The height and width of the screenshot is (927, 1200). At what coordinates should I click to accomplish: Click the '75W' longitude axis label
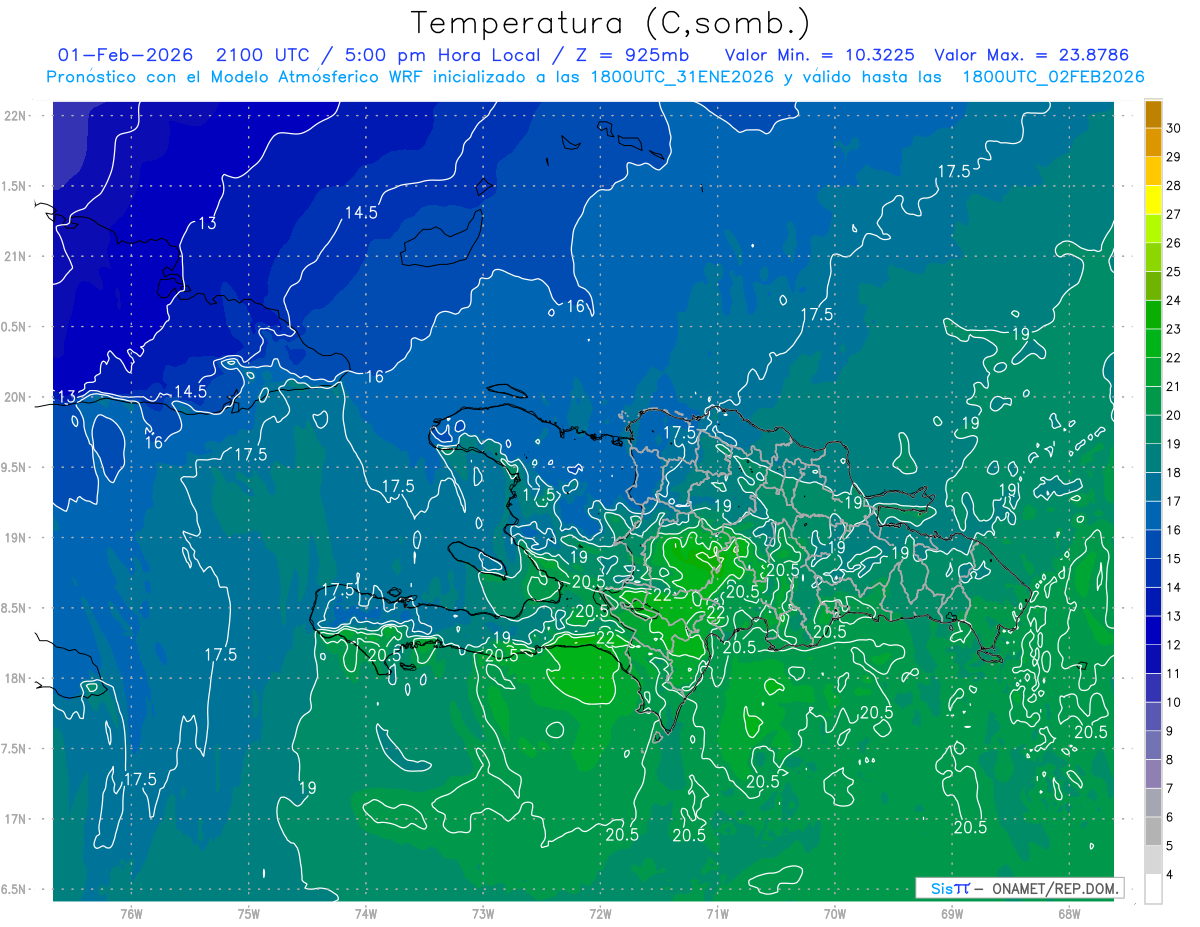[x=249, y=913]
